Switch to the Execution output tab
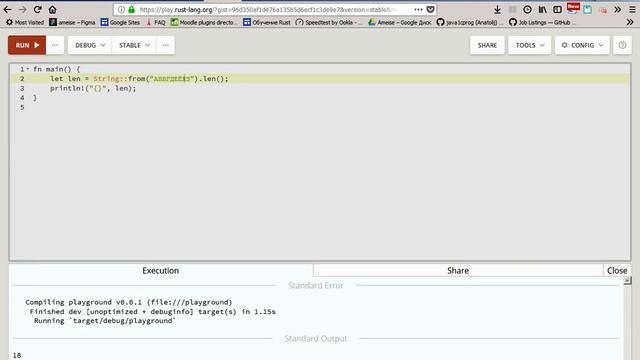The width and height of the screenshot is (640, 360). tap(160, 270)
